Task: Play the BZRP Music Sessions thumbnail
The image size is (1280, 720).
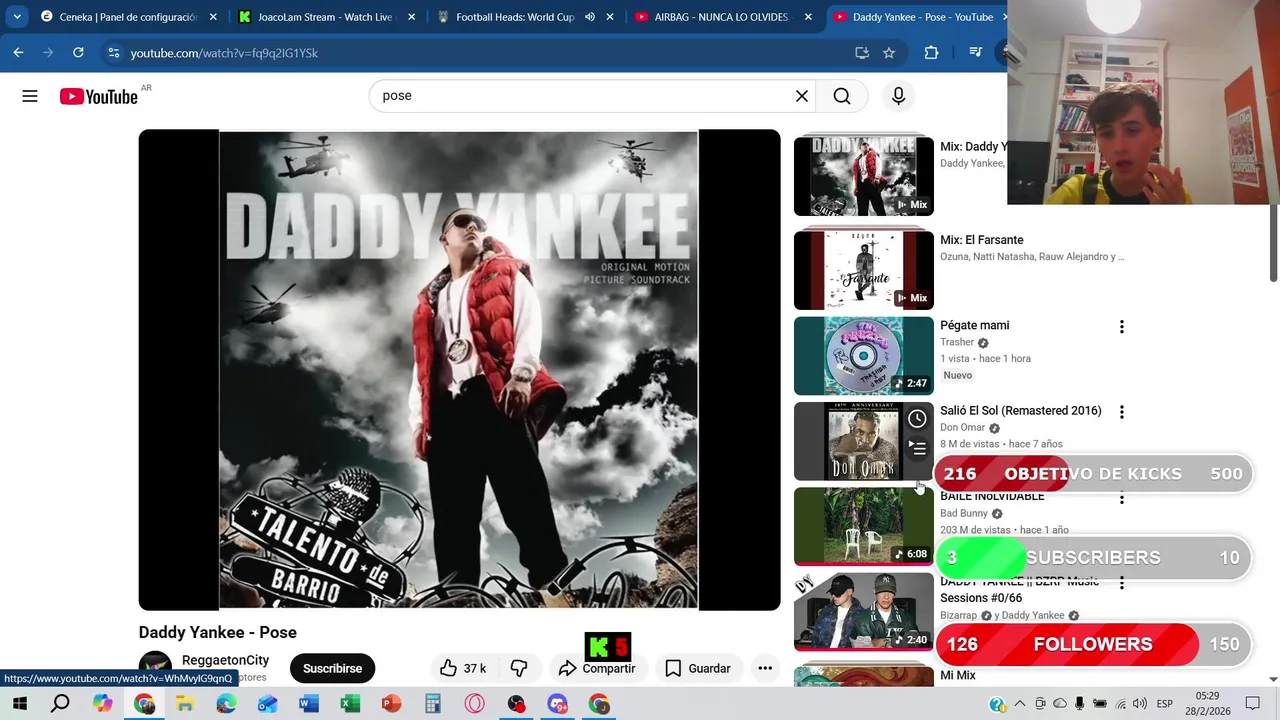Action: pyautogui.click(x=864, y=612)
